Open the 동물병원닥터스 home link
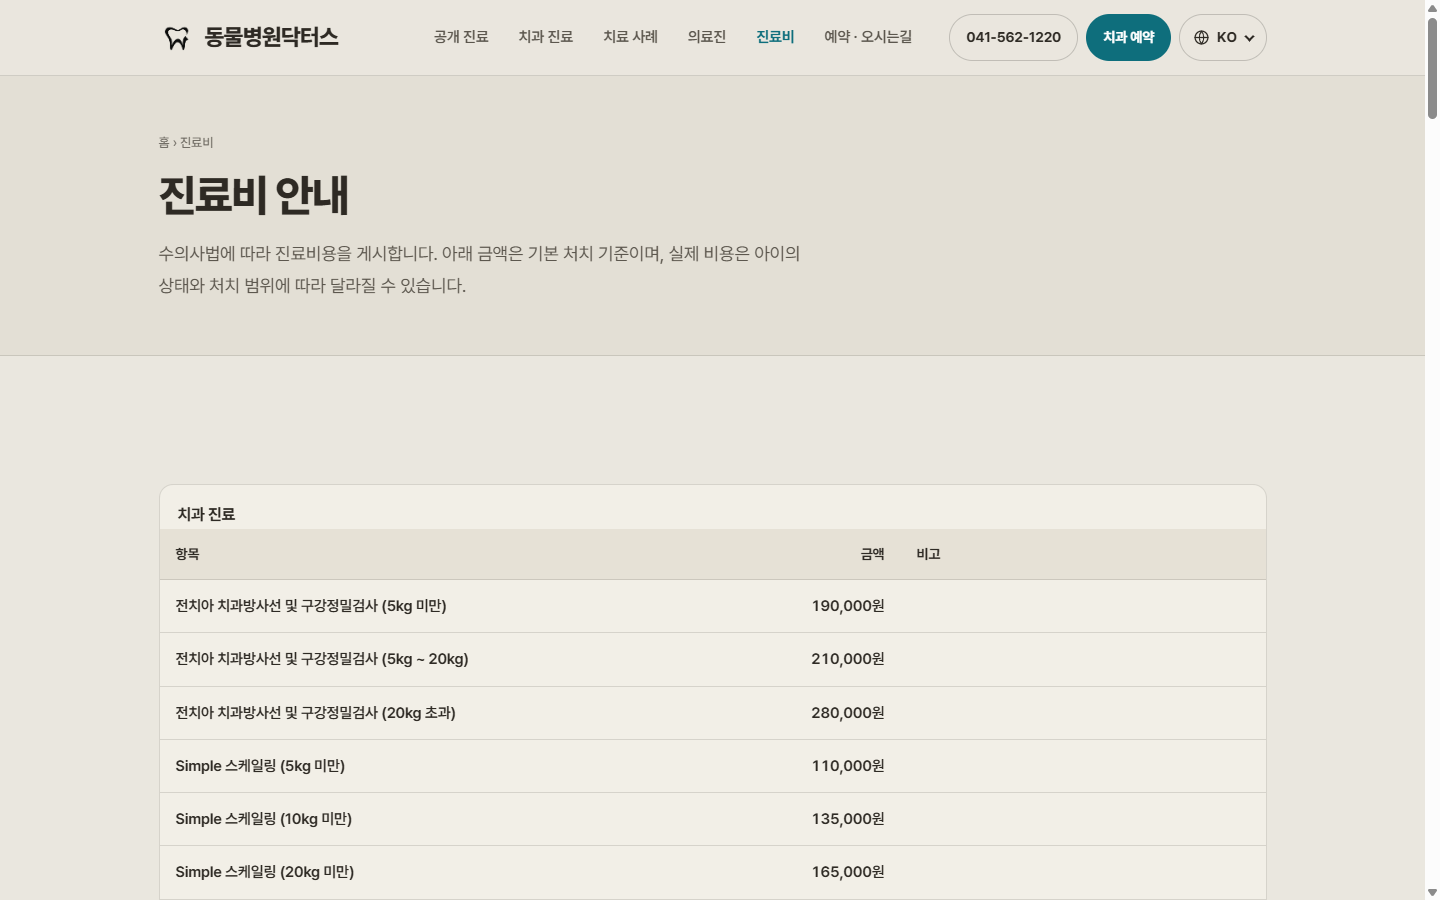 pos(251,38)
